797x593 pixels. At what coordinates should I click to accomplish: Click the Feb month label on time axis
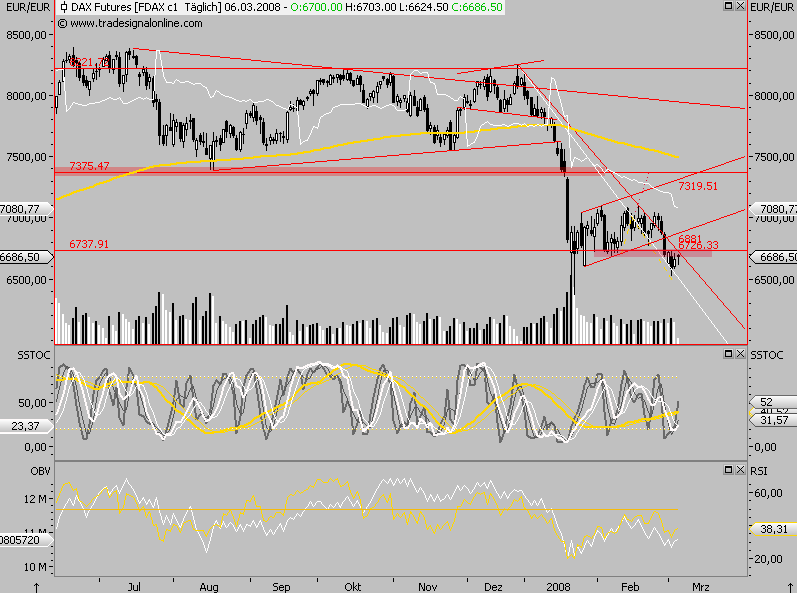[630, 587]
